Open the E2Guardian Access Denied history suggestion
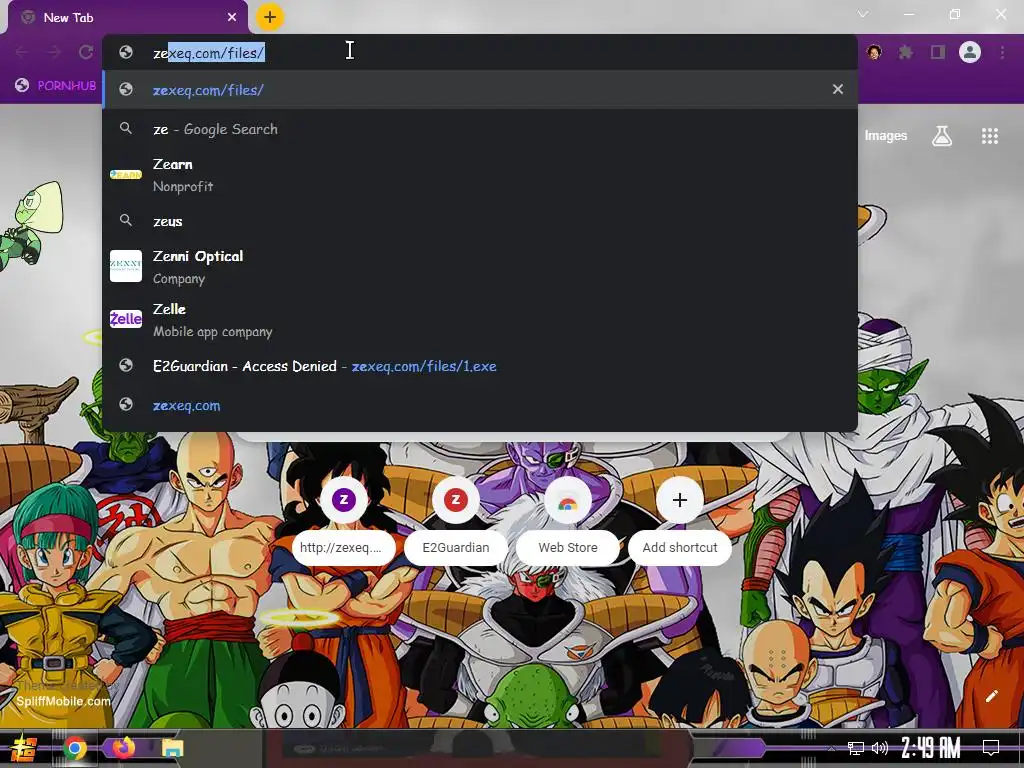Viewport: 1024px width, 768px height. point(479,366)
